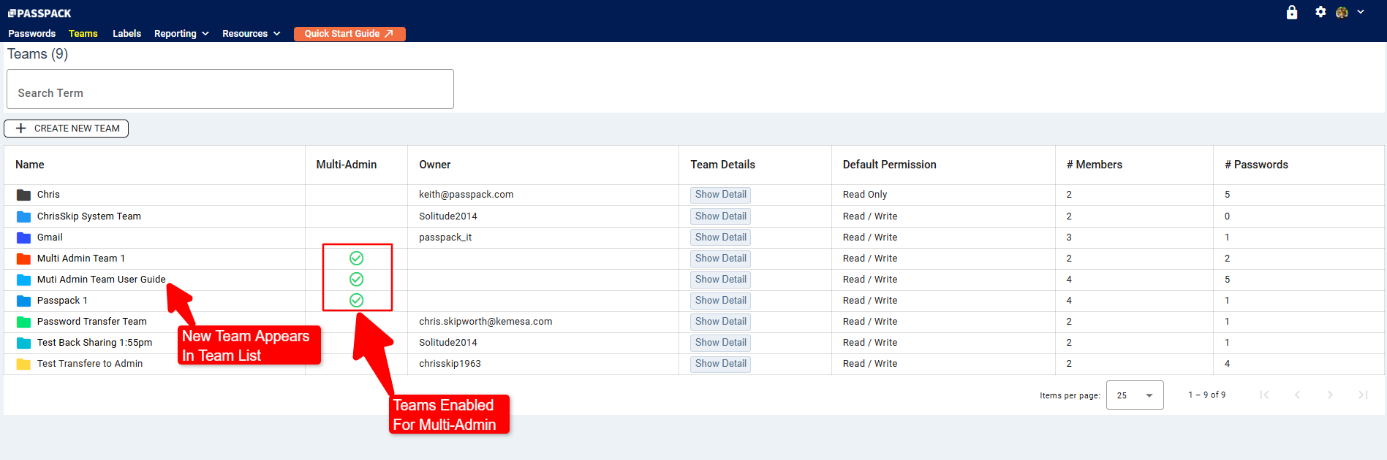1387x460 pixels.
Task: Open the Passwords tab
Action: 32,33
